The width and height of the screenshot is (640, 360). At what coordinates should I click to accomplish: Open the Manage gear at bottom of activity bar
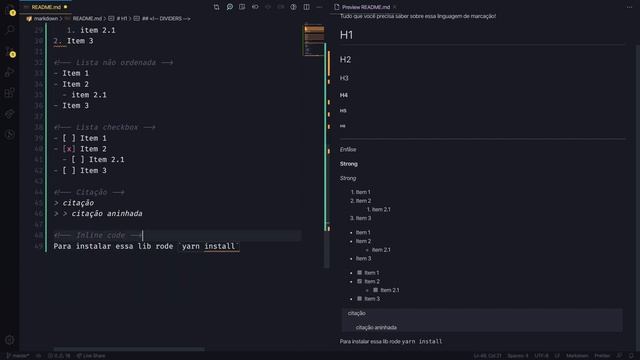click(10, 340)
